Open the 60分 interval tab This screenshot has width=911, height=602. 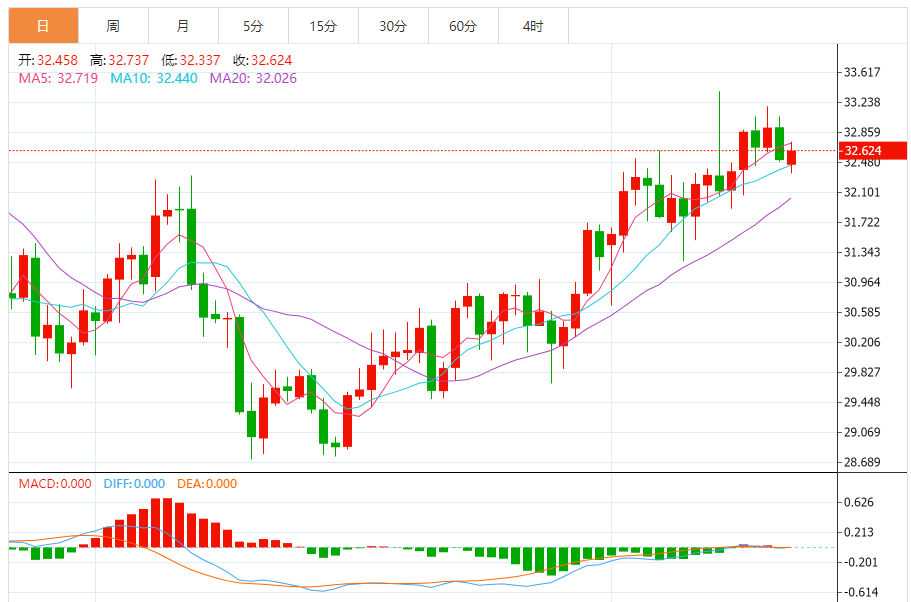[463, 26]
